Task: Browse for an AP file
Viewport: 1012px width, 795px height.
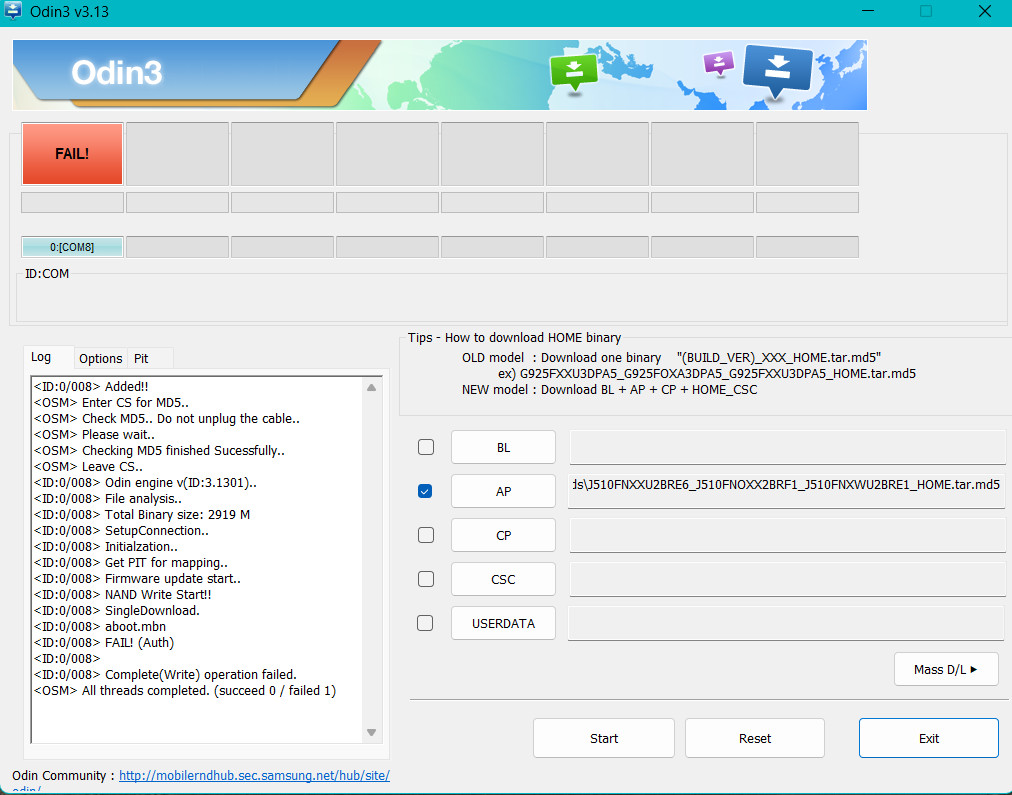Action: pyautogui.click(x=503, y=491)
